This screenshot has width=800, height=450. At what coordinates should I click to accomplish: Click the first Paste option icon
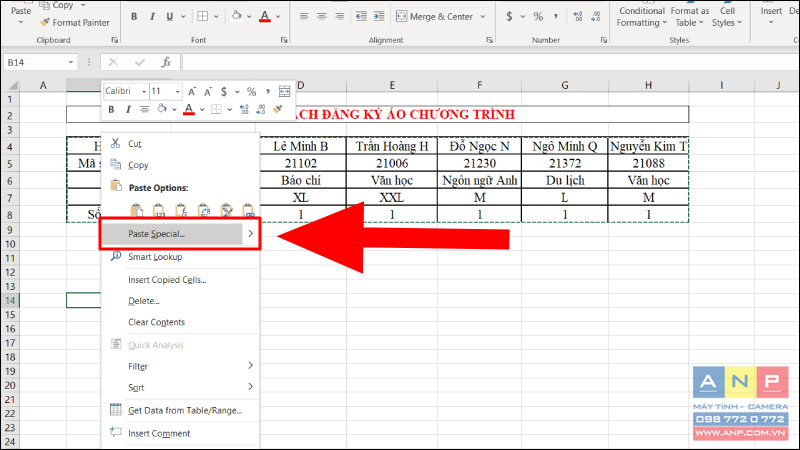tap(136, 210)
